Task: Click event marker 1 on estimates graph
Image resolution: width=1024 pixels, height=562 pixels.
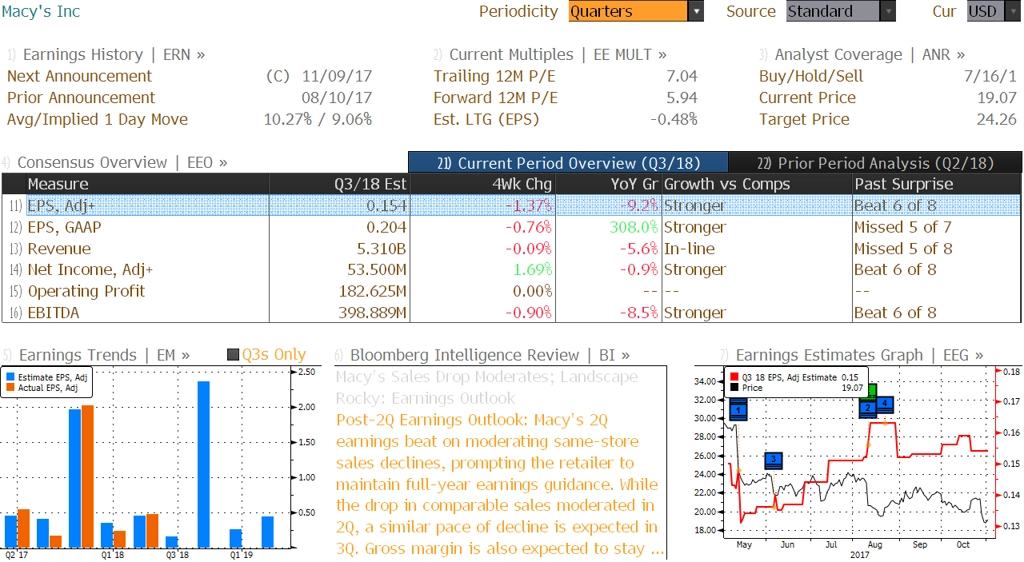Action: coord(738,411)
